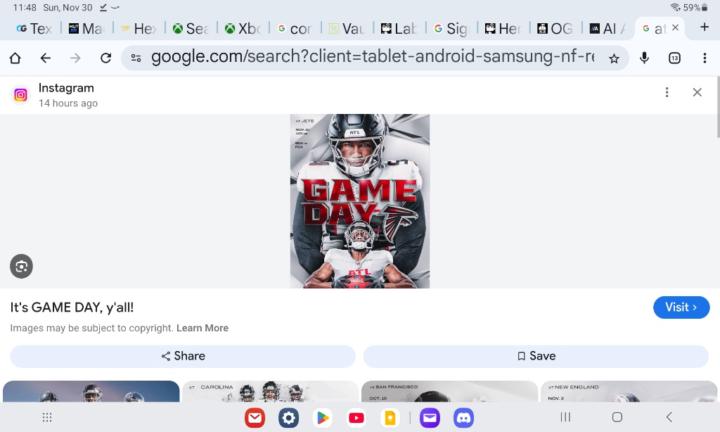The height and width of the screenshot is (432, 720).
Task: Switch to the 'Sea' Xbox tab
Action: pos(190,28)
